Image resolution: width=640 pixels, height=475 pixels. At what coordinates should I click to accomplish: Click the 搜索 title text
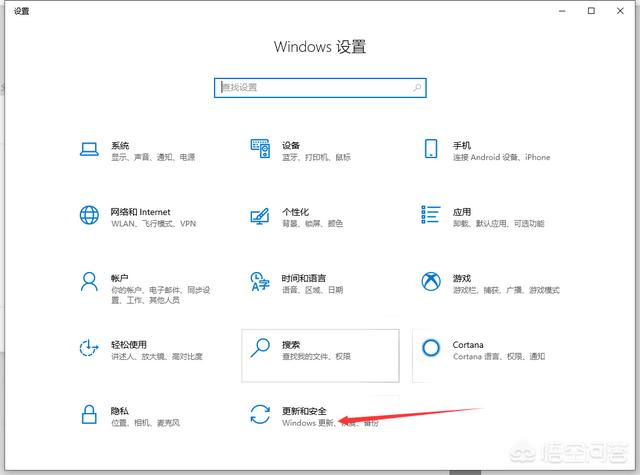291,345
